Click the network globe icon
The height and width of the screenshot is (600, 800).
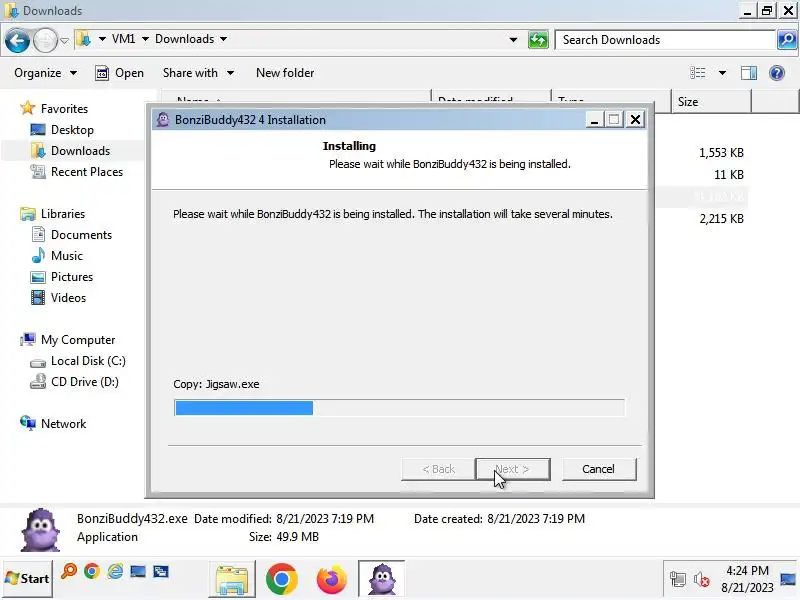pos(28,422)
